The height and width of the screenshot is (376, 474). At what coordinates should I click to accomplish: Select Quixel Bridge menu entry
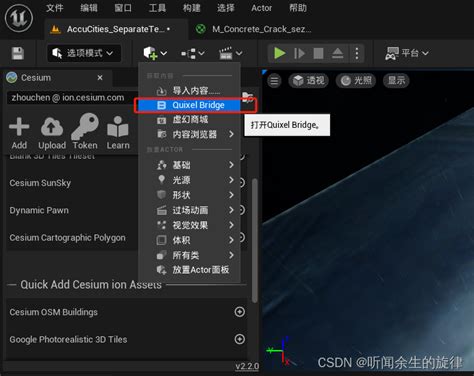(189, 105)
